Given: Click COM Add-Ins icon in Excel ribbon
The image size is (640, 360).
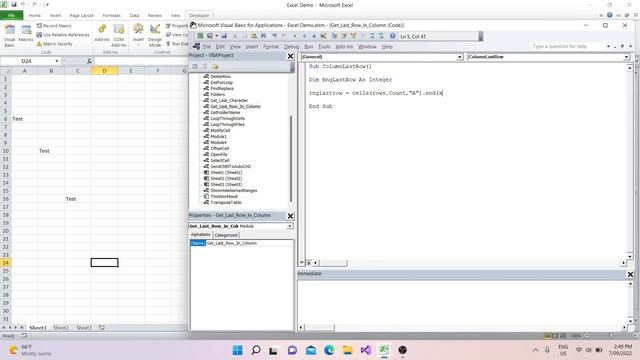Looking at the screenshot, I should click(x=119, y=35).
